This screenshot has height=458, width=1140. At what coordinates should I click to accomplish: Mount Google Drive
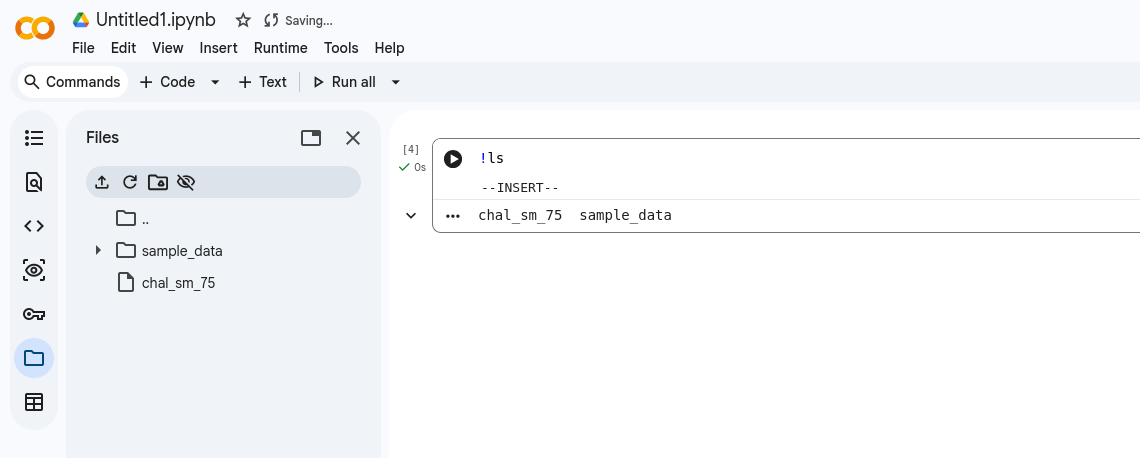click(x=158, y=182)
